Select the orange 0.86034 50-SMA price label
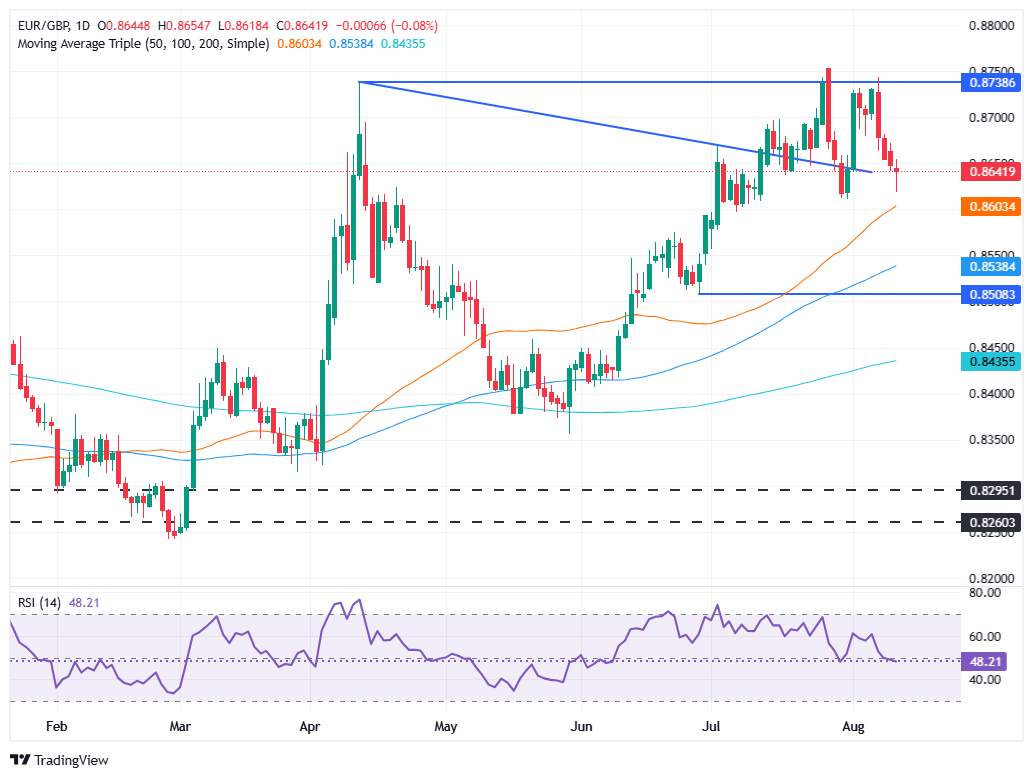 click(x=989, y=208)
